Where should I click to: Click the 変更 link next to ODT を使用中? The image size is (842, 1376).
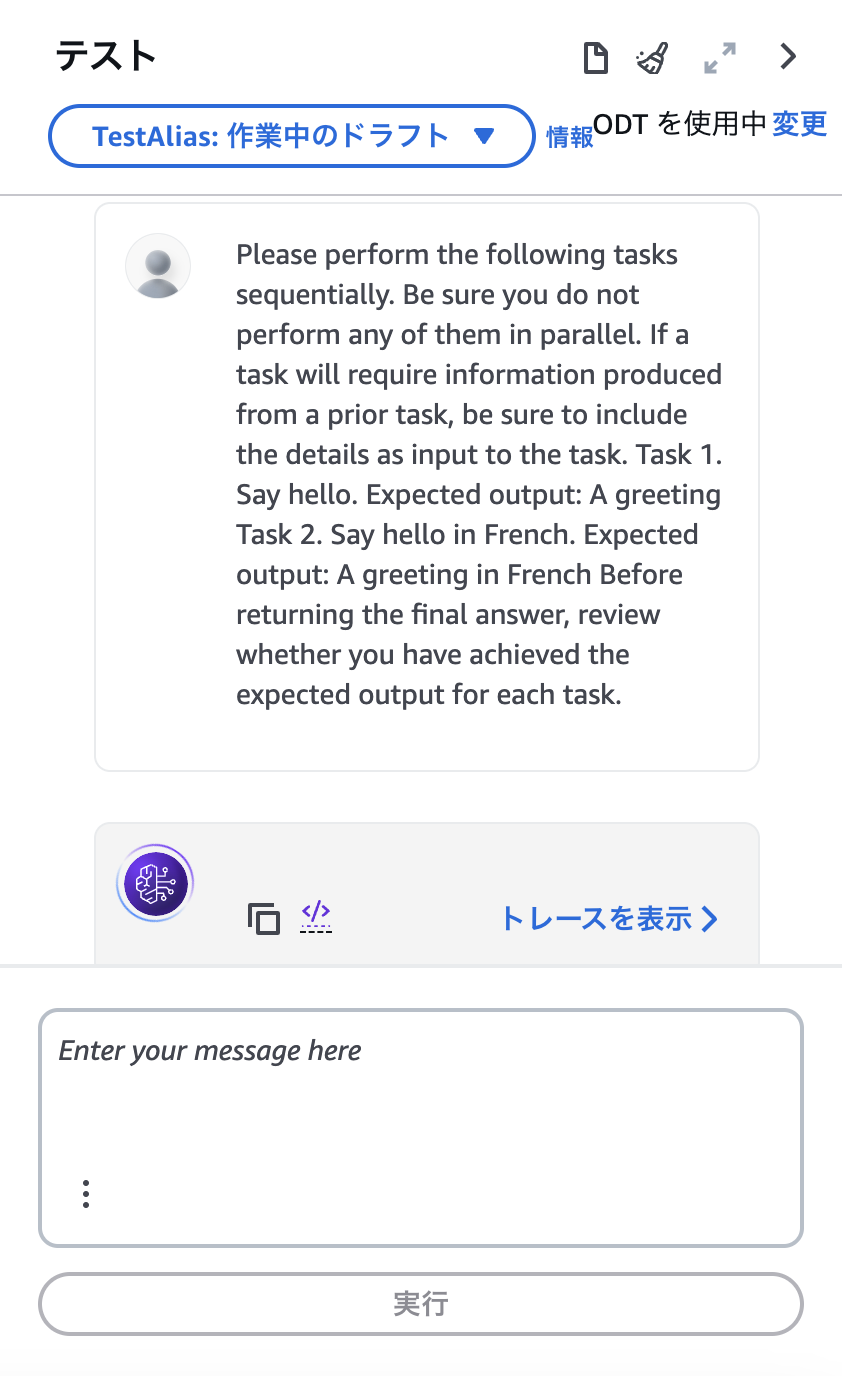click(x=800, y=124)
